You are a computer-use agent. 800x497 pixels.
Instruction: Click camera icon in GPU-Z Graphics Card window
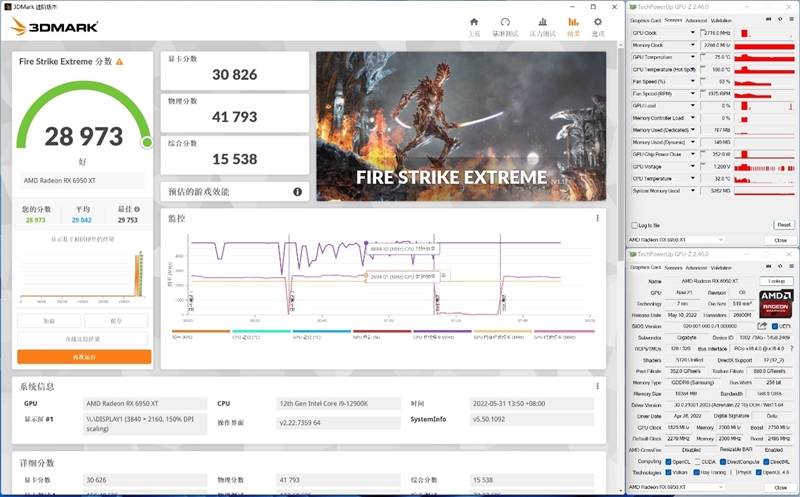tap(768, 266)
